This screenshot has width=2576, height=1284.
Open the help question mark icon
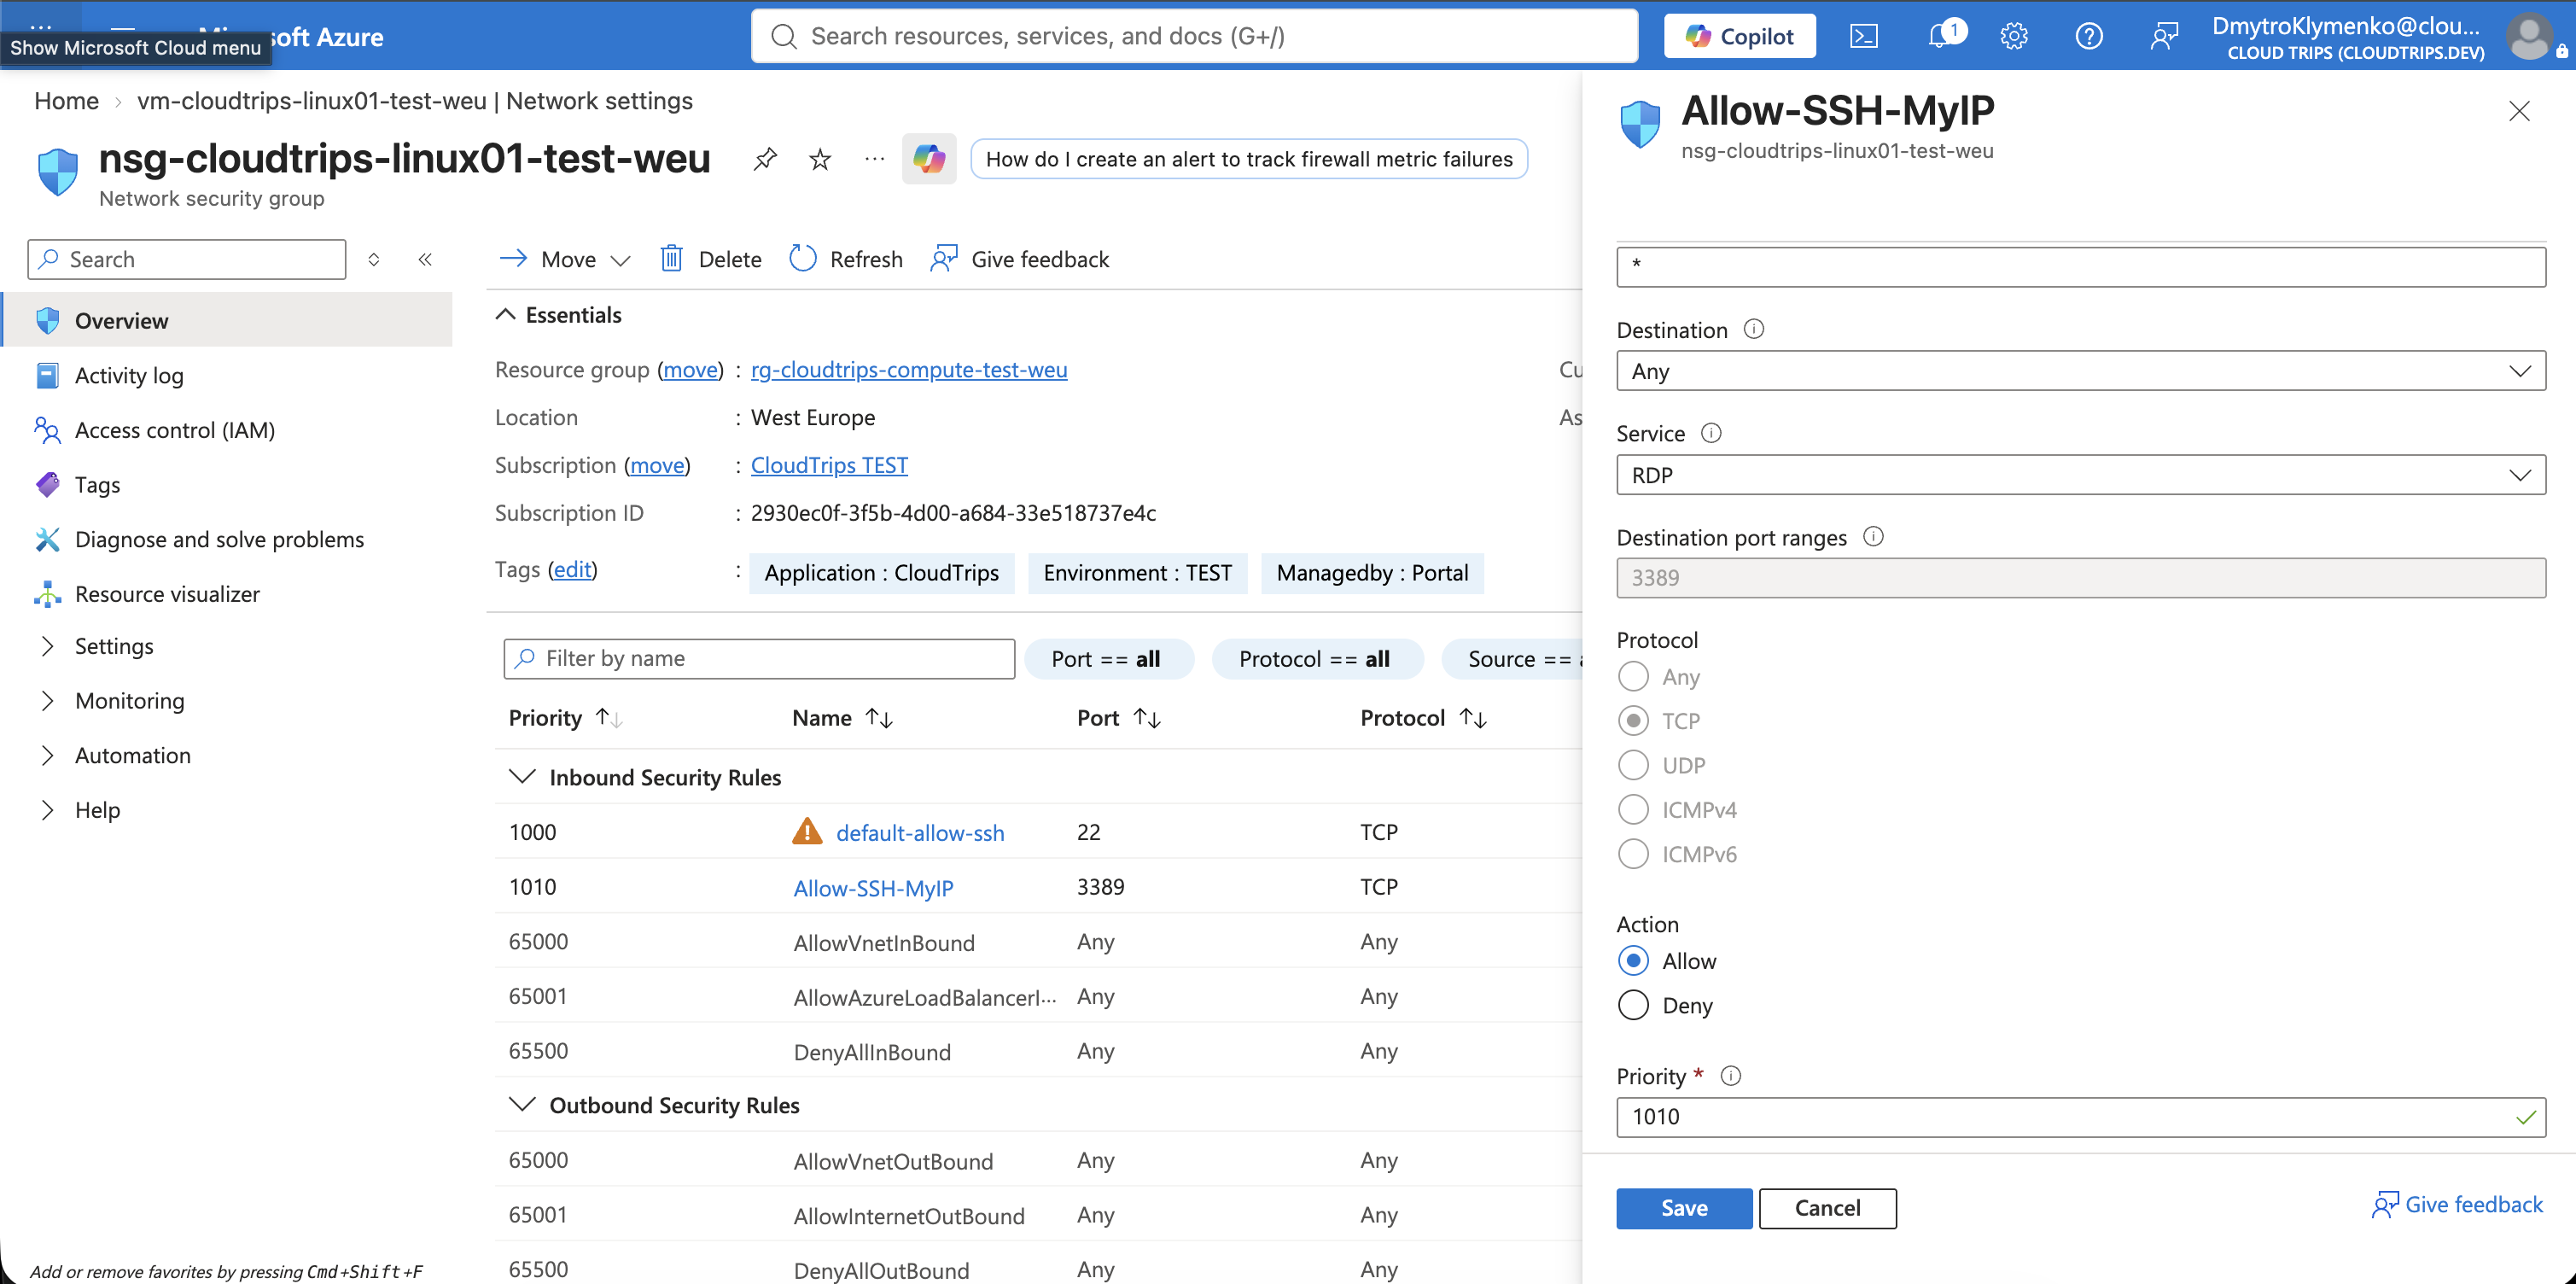click(x=2088, y=37)
